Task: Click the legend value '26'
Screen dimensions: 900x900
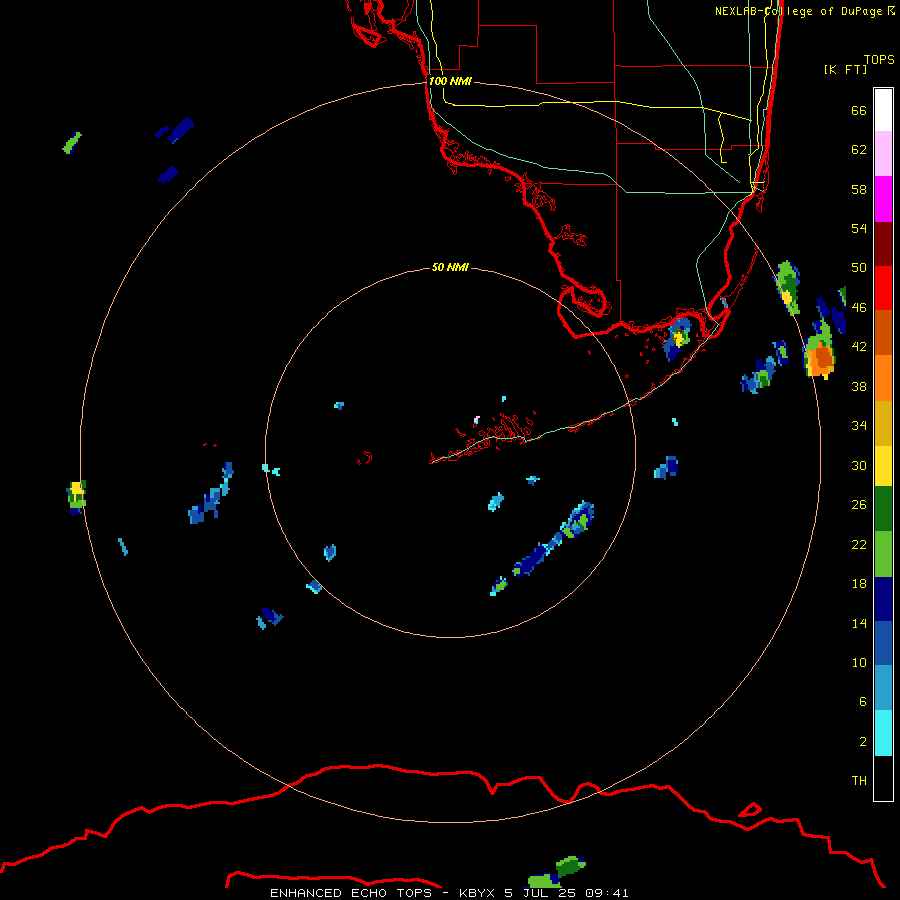Action: coord(859,505)
